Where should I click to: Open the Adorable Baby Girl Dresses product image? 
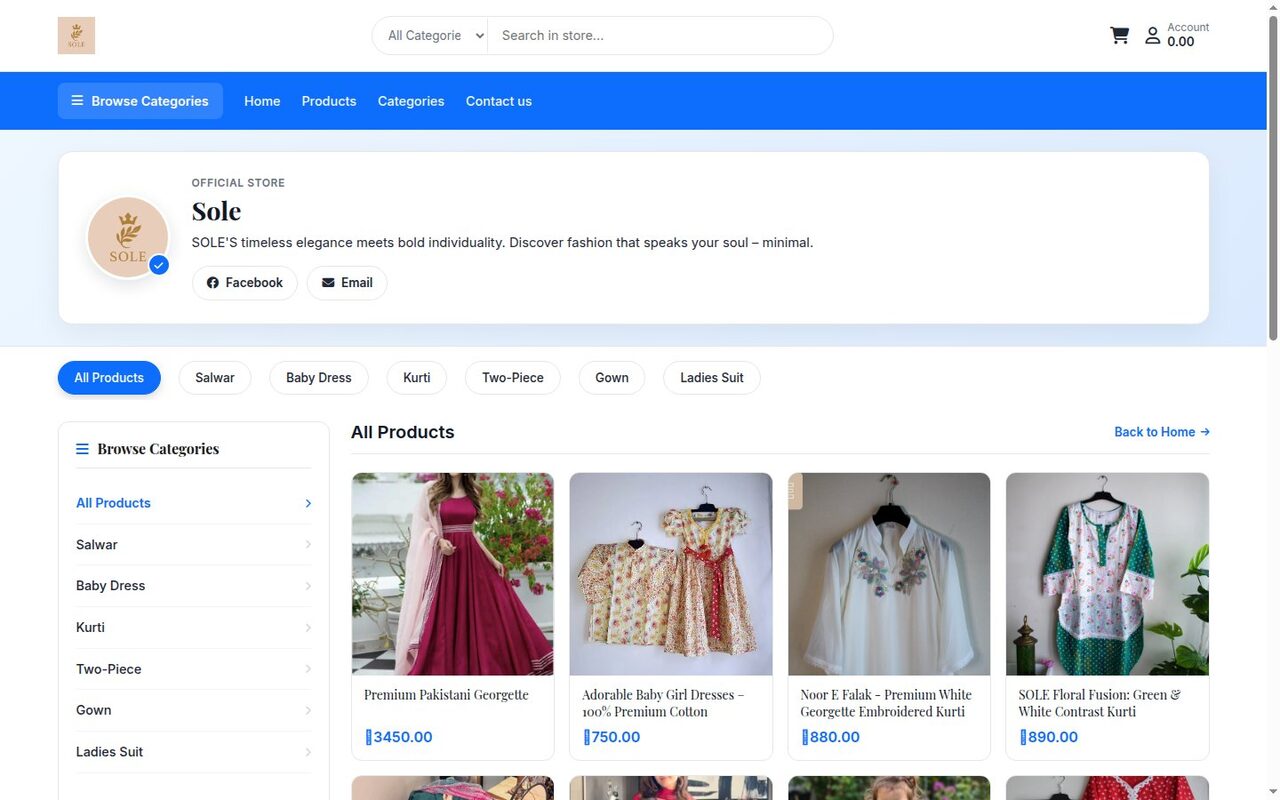pos(671,574)
